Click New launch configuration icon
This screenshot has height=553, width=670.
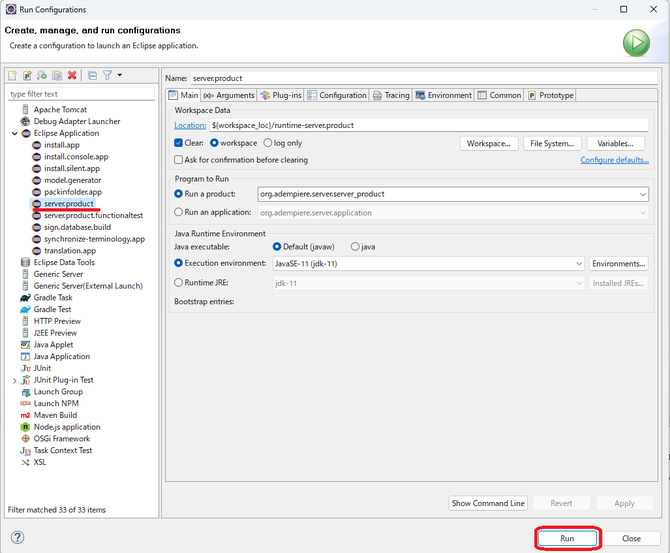[x=12, y=75]
